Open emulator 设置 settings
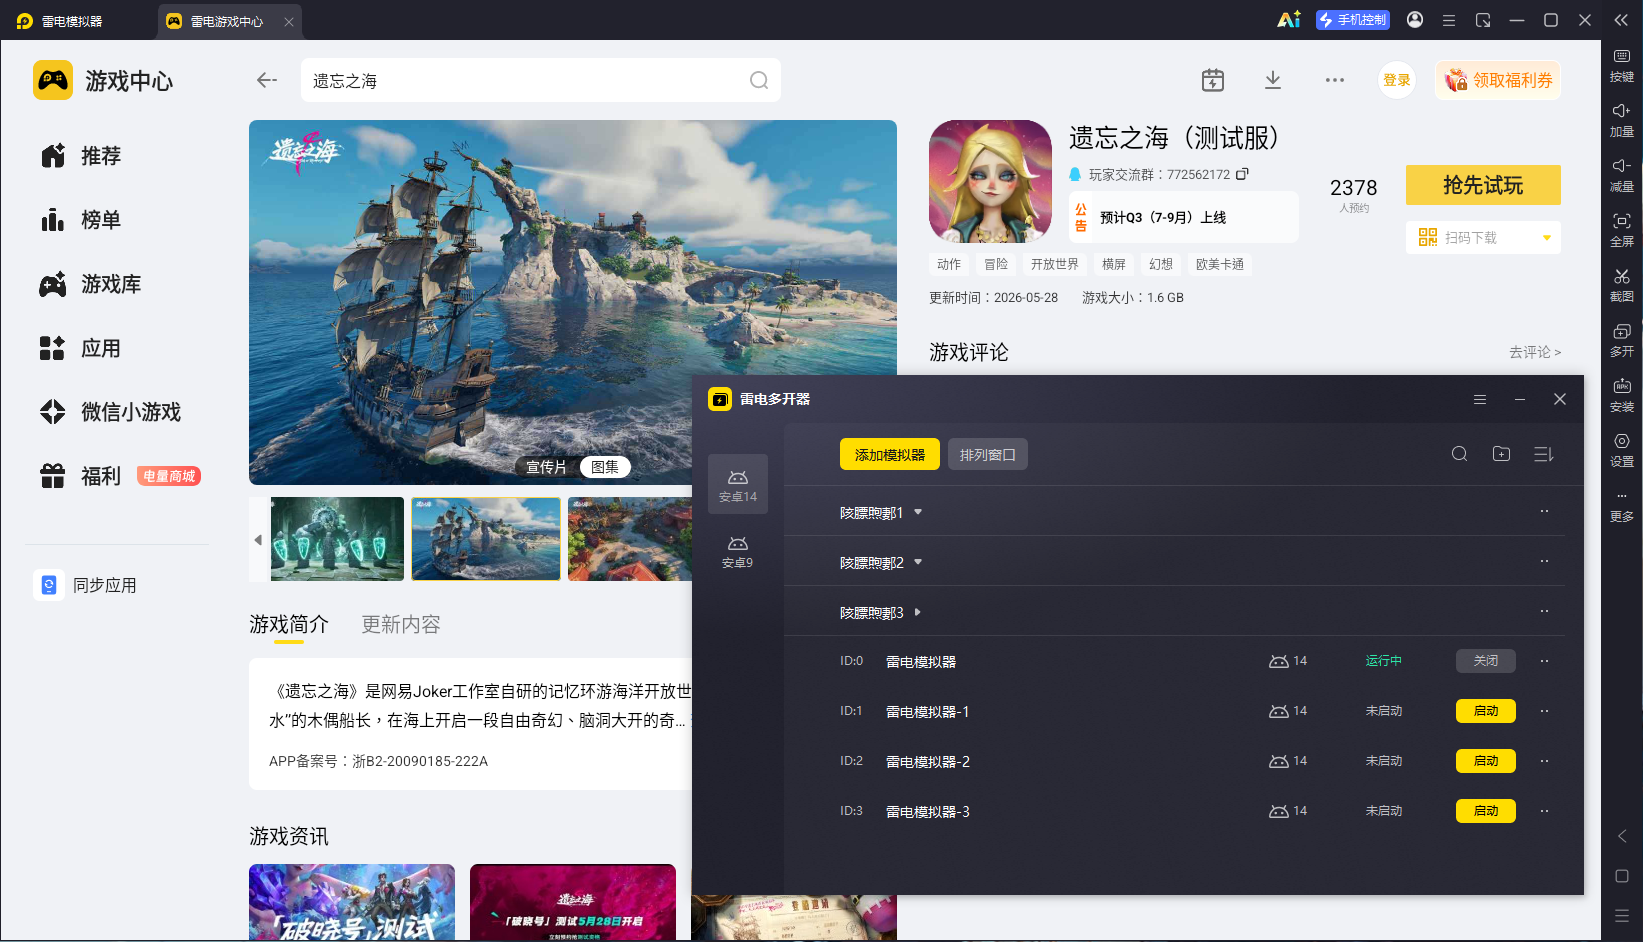Image resolution: width=1643 pixels, height=942 pixels. (x=1621, y=450)
